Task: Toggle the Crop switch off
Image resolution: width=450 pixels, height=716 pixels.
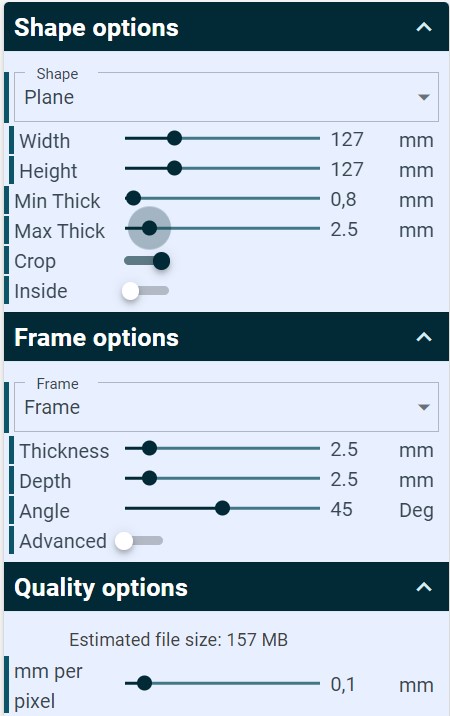Action: coord(147,261)
